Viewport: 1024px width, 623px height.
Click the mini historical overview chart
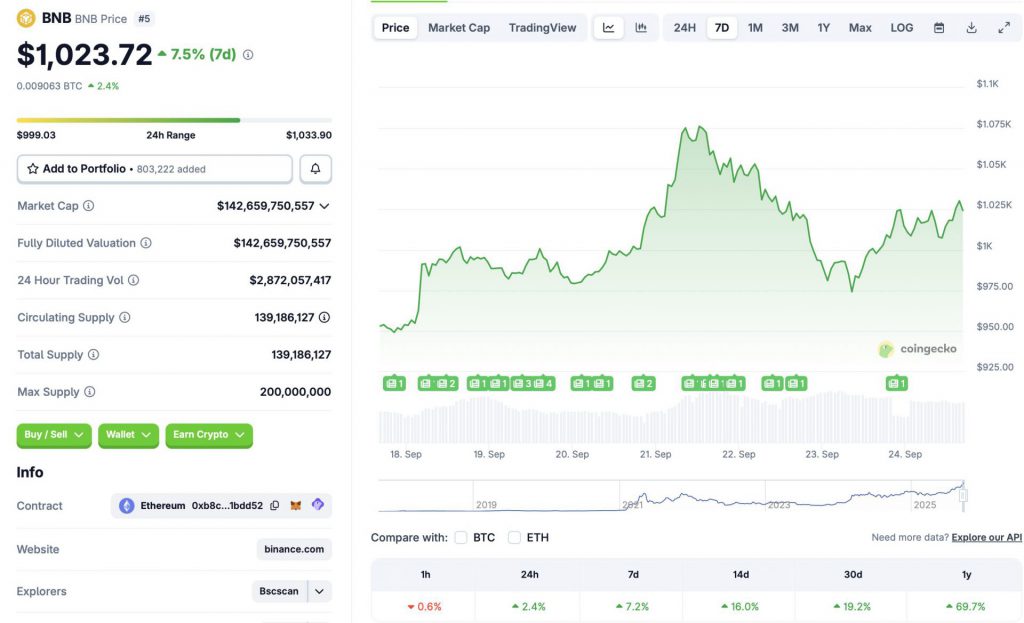pos(671,496)
